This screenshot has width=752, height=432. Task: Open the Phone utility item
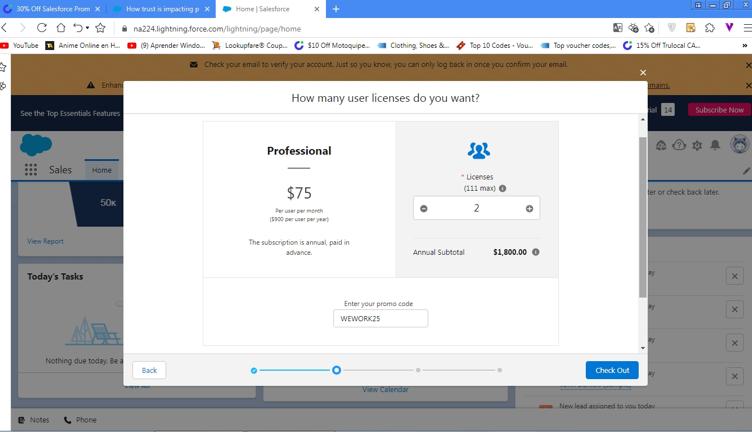80,420
